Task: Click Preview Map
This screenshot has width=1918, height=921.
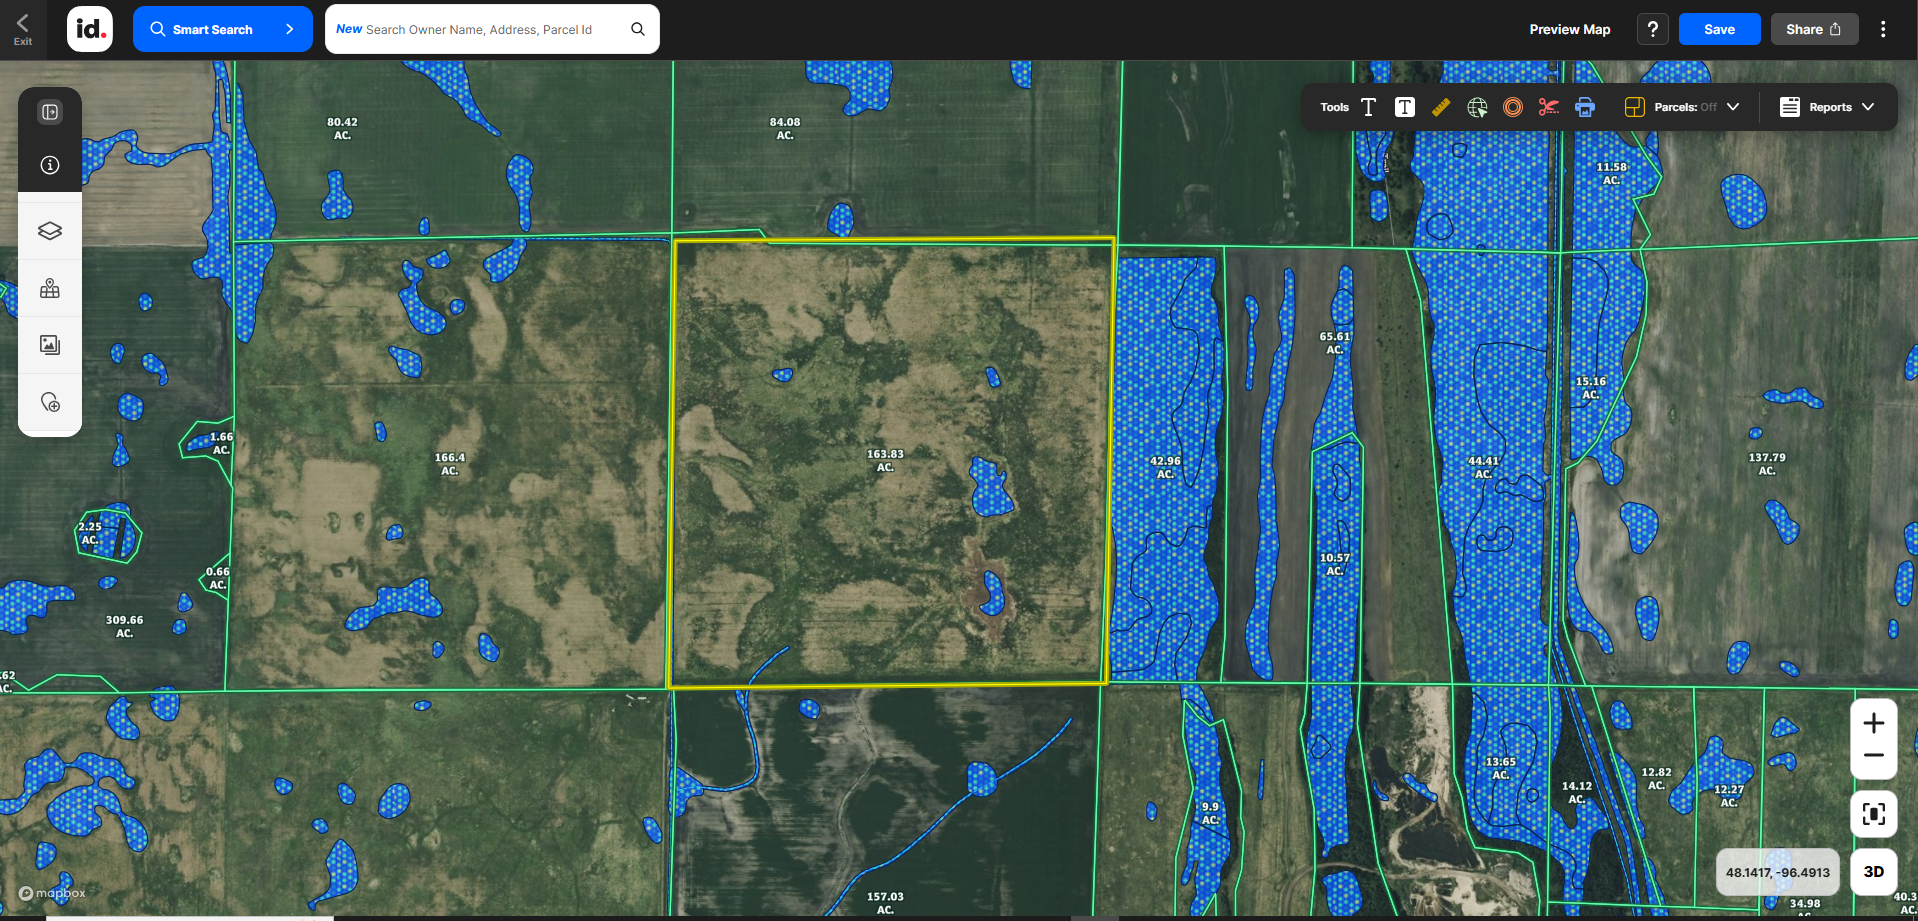Action: click(x=1569, y=29)
